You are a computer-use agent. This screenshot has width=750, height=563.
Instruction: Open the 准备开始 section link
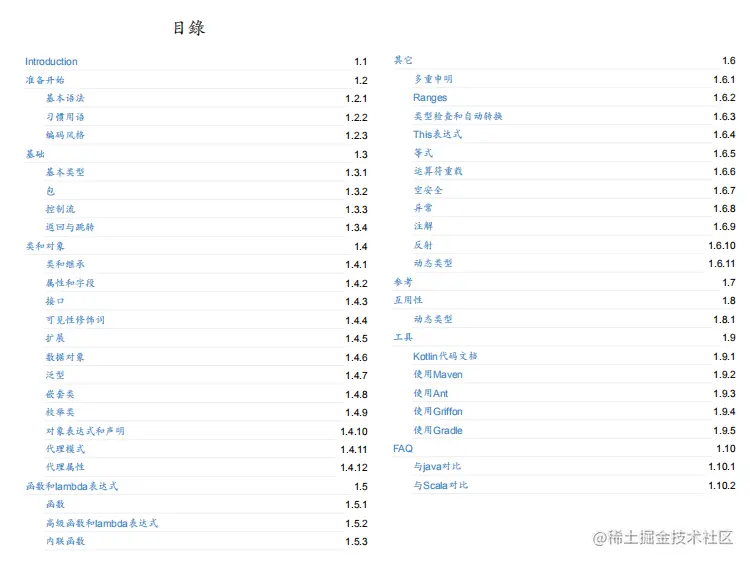point(45,80)
